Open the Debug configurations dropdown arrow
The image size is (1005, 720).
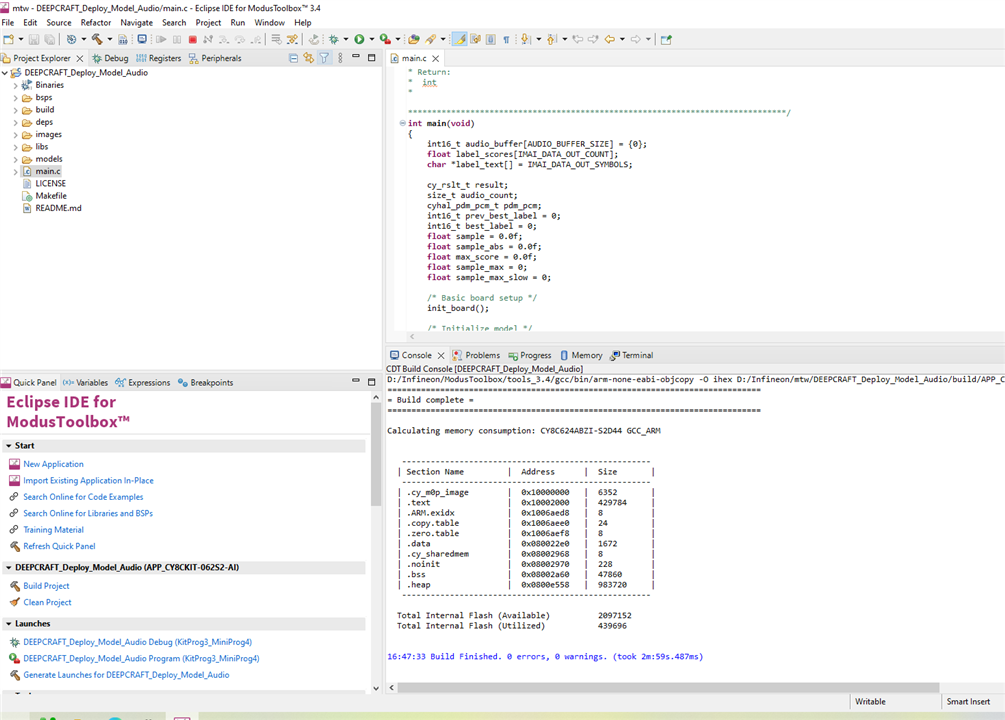(346, 39)
